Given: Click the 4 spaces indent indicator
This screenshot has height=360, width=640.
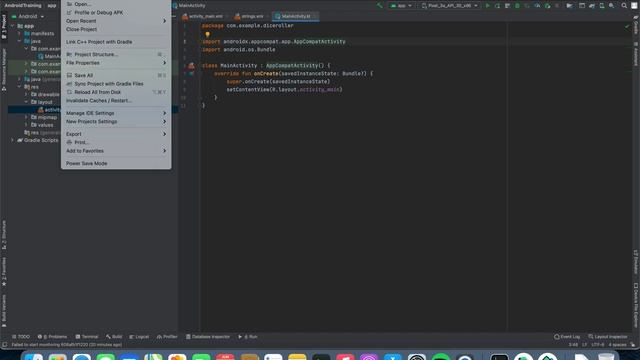Looking at the screenshot, I should [617, 345].
